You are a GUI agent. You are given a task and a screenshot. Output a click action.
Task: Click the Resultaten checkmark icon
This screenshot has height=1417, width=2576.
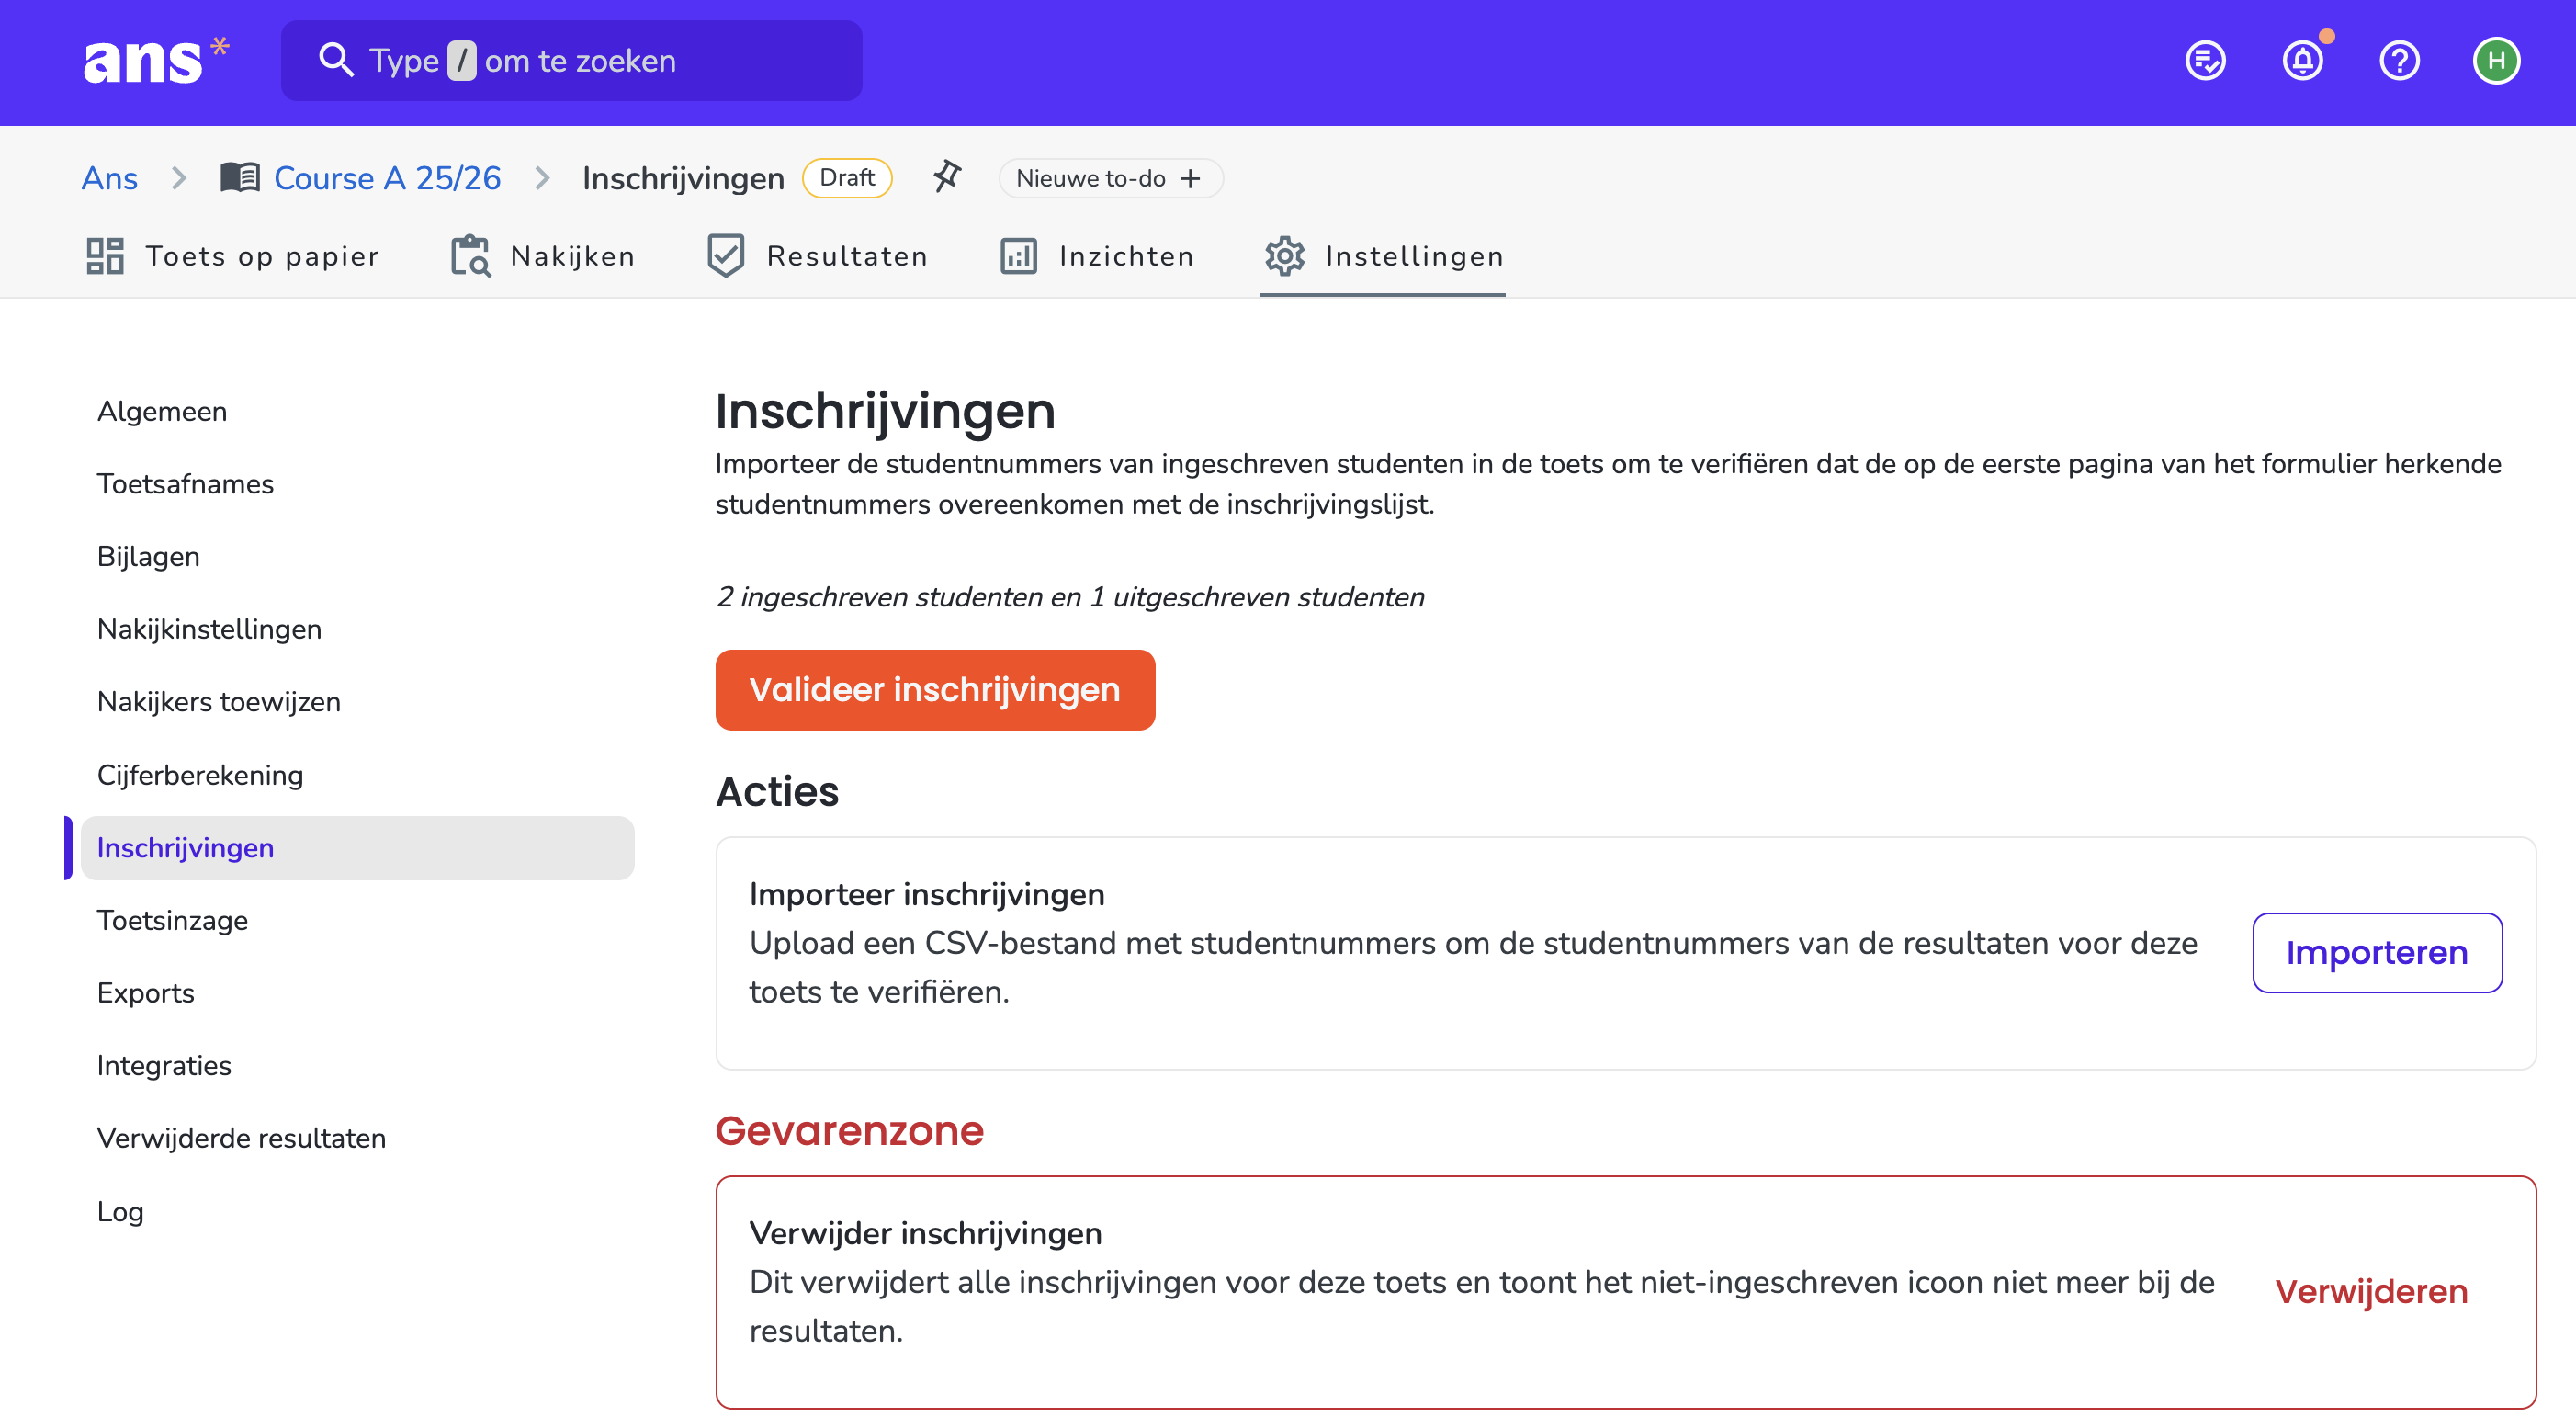coord(726,256)
